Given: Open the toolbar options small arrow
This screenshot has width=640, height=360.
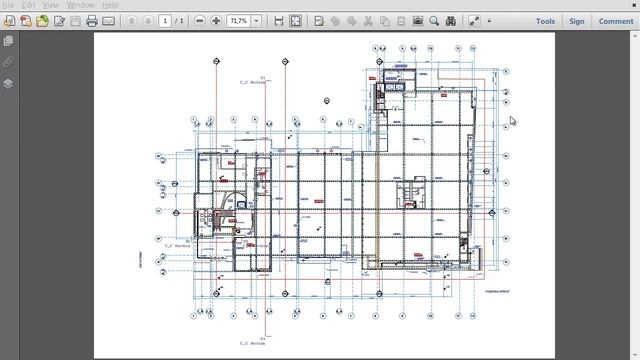Looking at the screenshot, I should tap(489, 21).
